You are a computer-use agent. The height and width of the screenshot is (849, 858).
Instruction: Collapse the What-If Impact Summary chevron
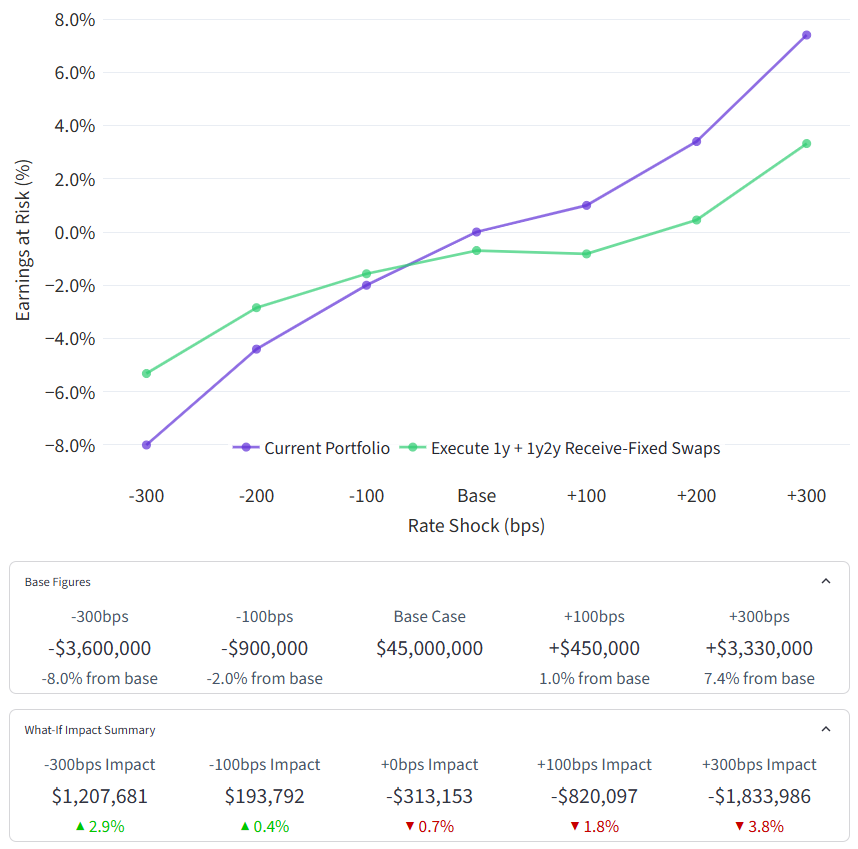[825, 730]
